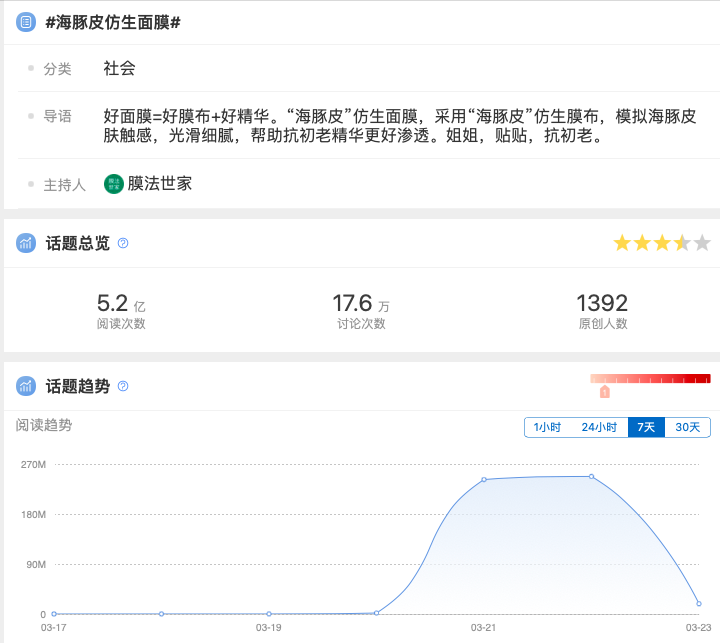Click the heat level marker under the red bar
This screenshot has width=720, height=643.
click(604, 392)
